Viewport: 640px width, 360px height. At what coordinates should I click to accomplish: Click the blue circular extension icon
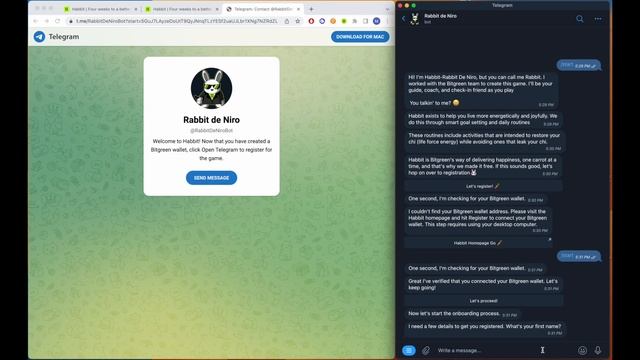tap(322, 21)
